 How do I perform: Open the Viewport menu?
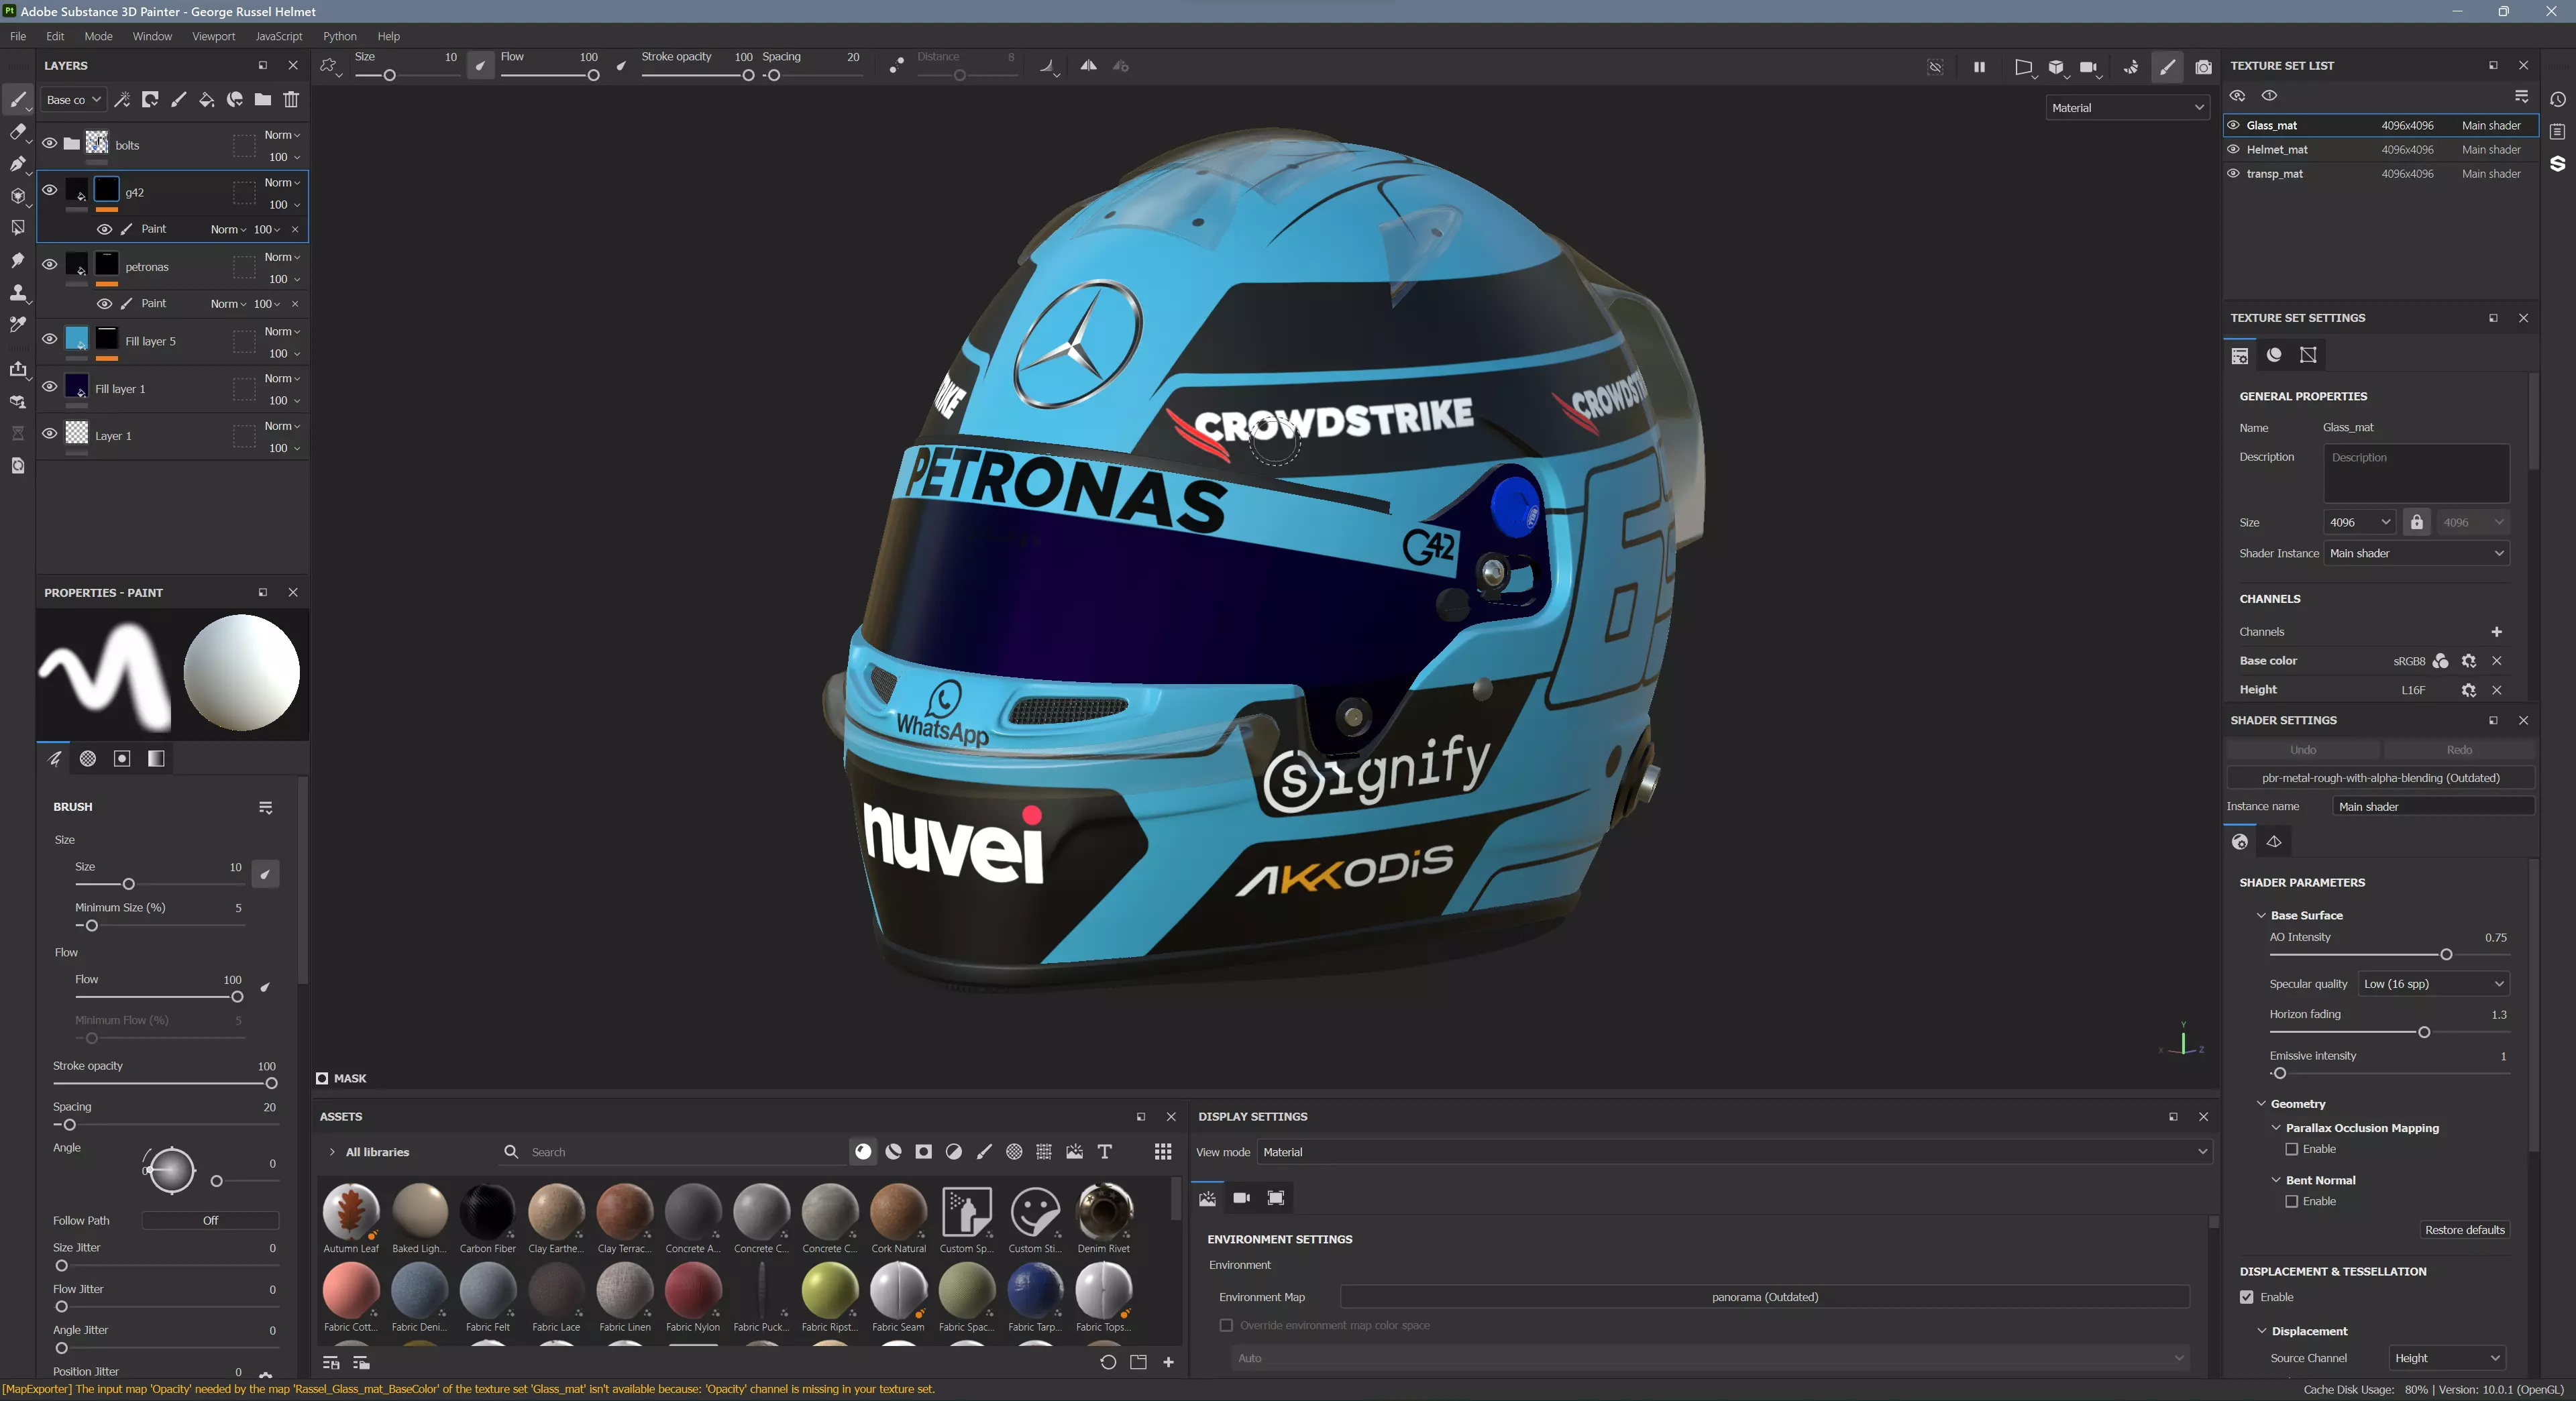click(x=213, y=36)
